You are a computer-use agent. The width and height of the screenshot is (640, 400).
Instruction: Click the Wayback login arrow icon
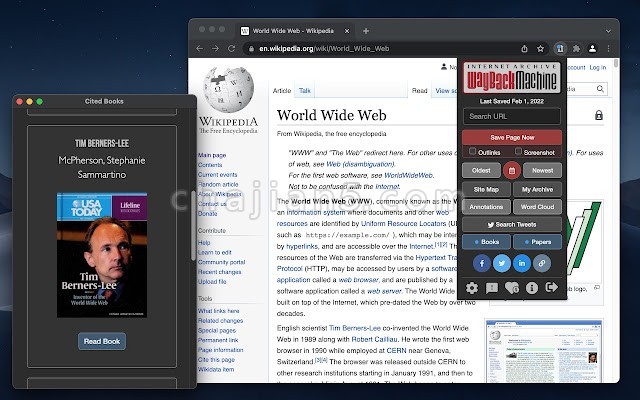coord(551,287)
